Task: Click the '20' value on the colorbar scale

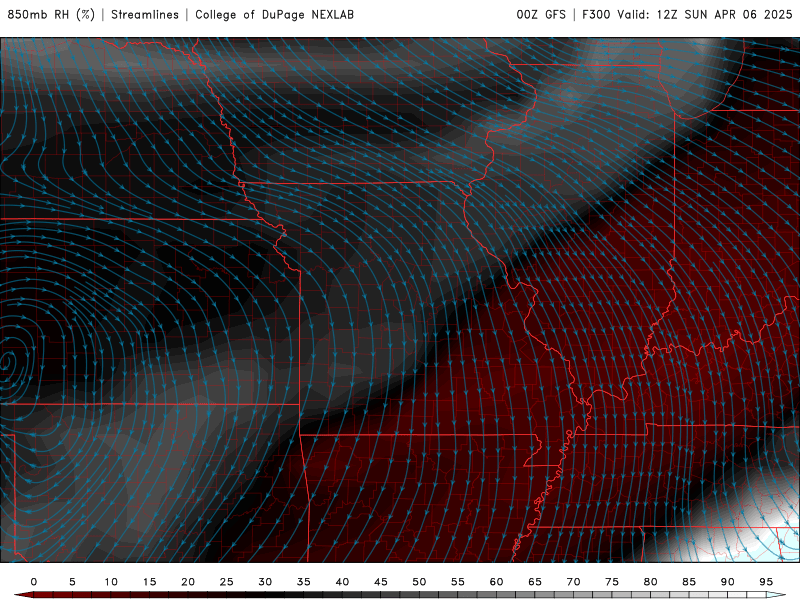Action: (x=188, y=582)
